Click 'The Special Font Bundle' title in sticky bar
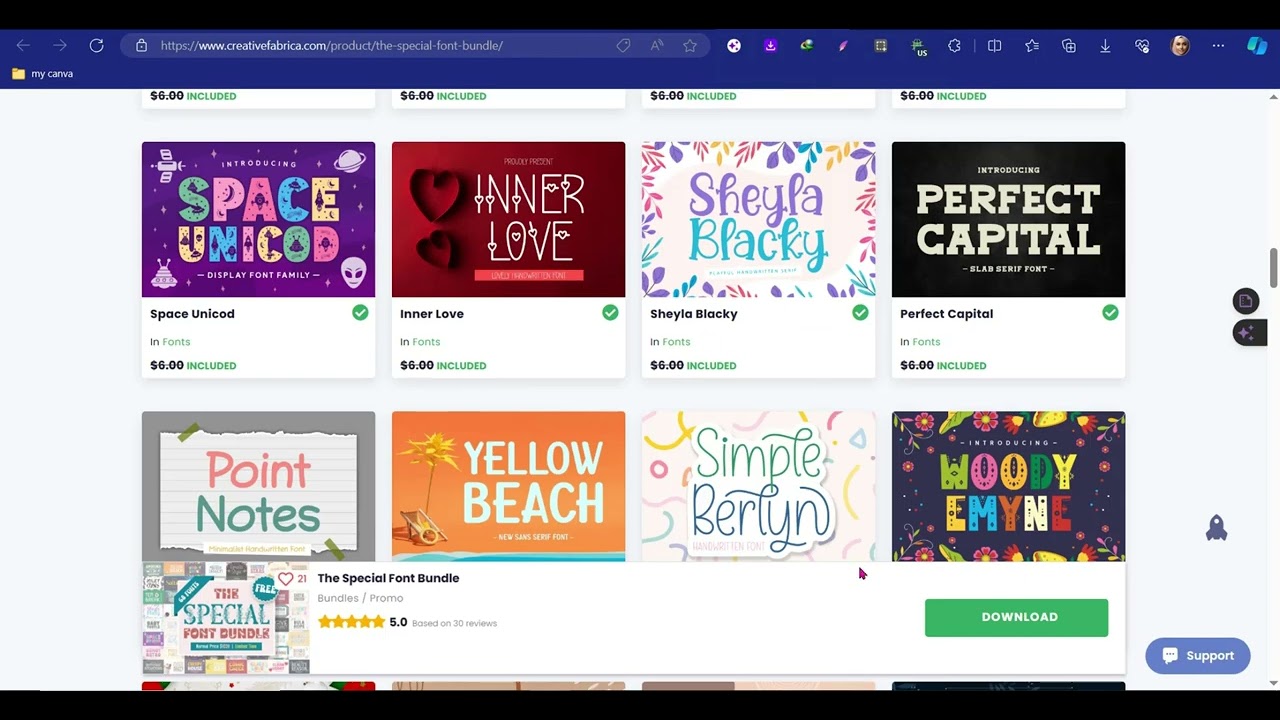Screen dimensions: 1280x720 (388, 578)
